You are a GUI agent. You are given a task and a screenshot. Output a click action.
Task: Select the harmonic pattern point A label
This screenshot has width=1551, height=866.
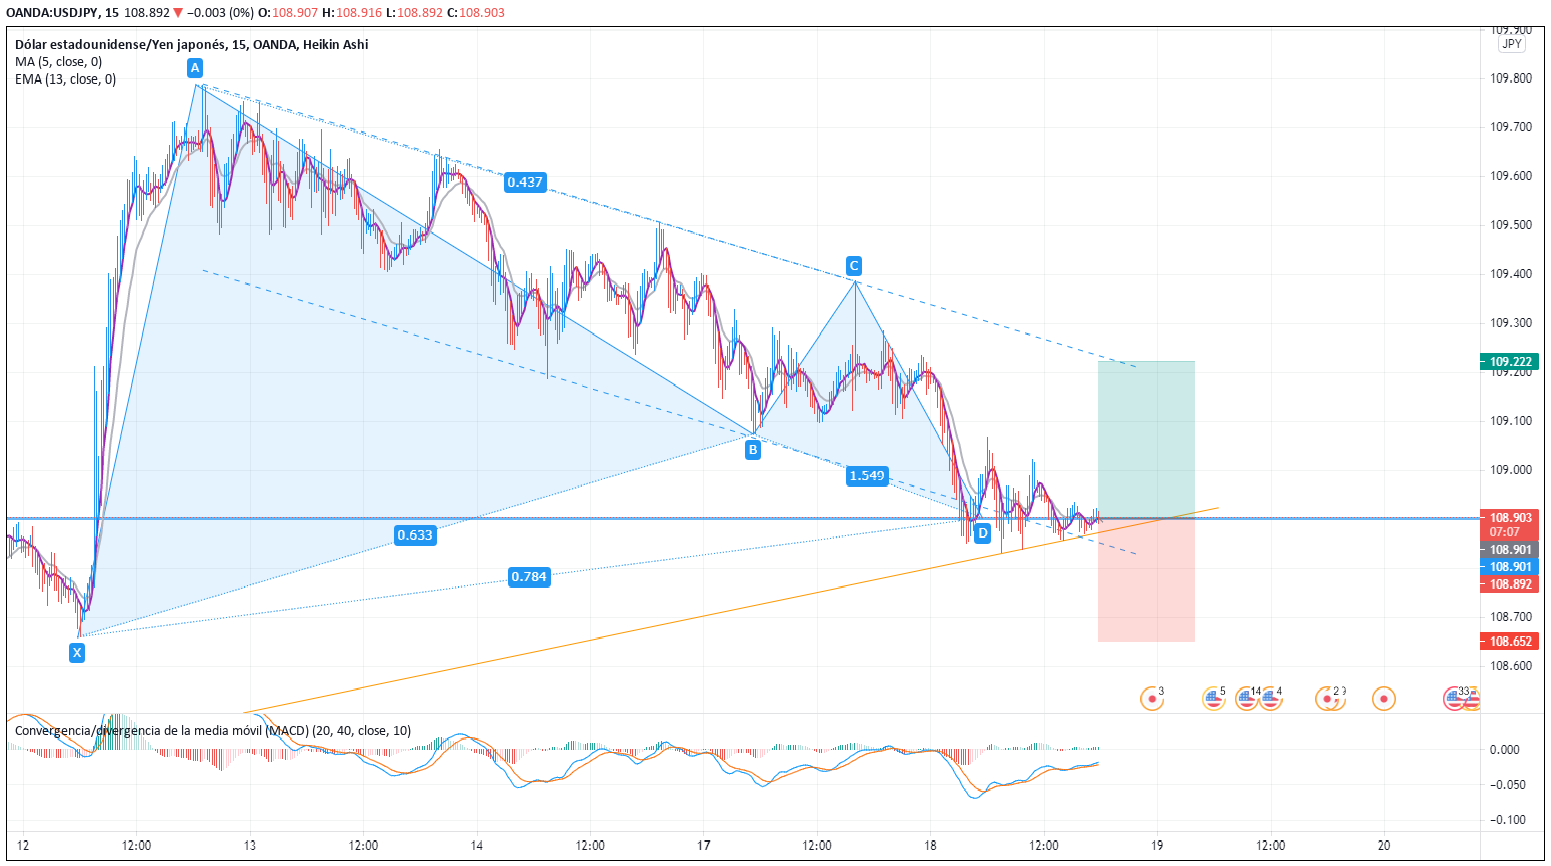point(195,68)
